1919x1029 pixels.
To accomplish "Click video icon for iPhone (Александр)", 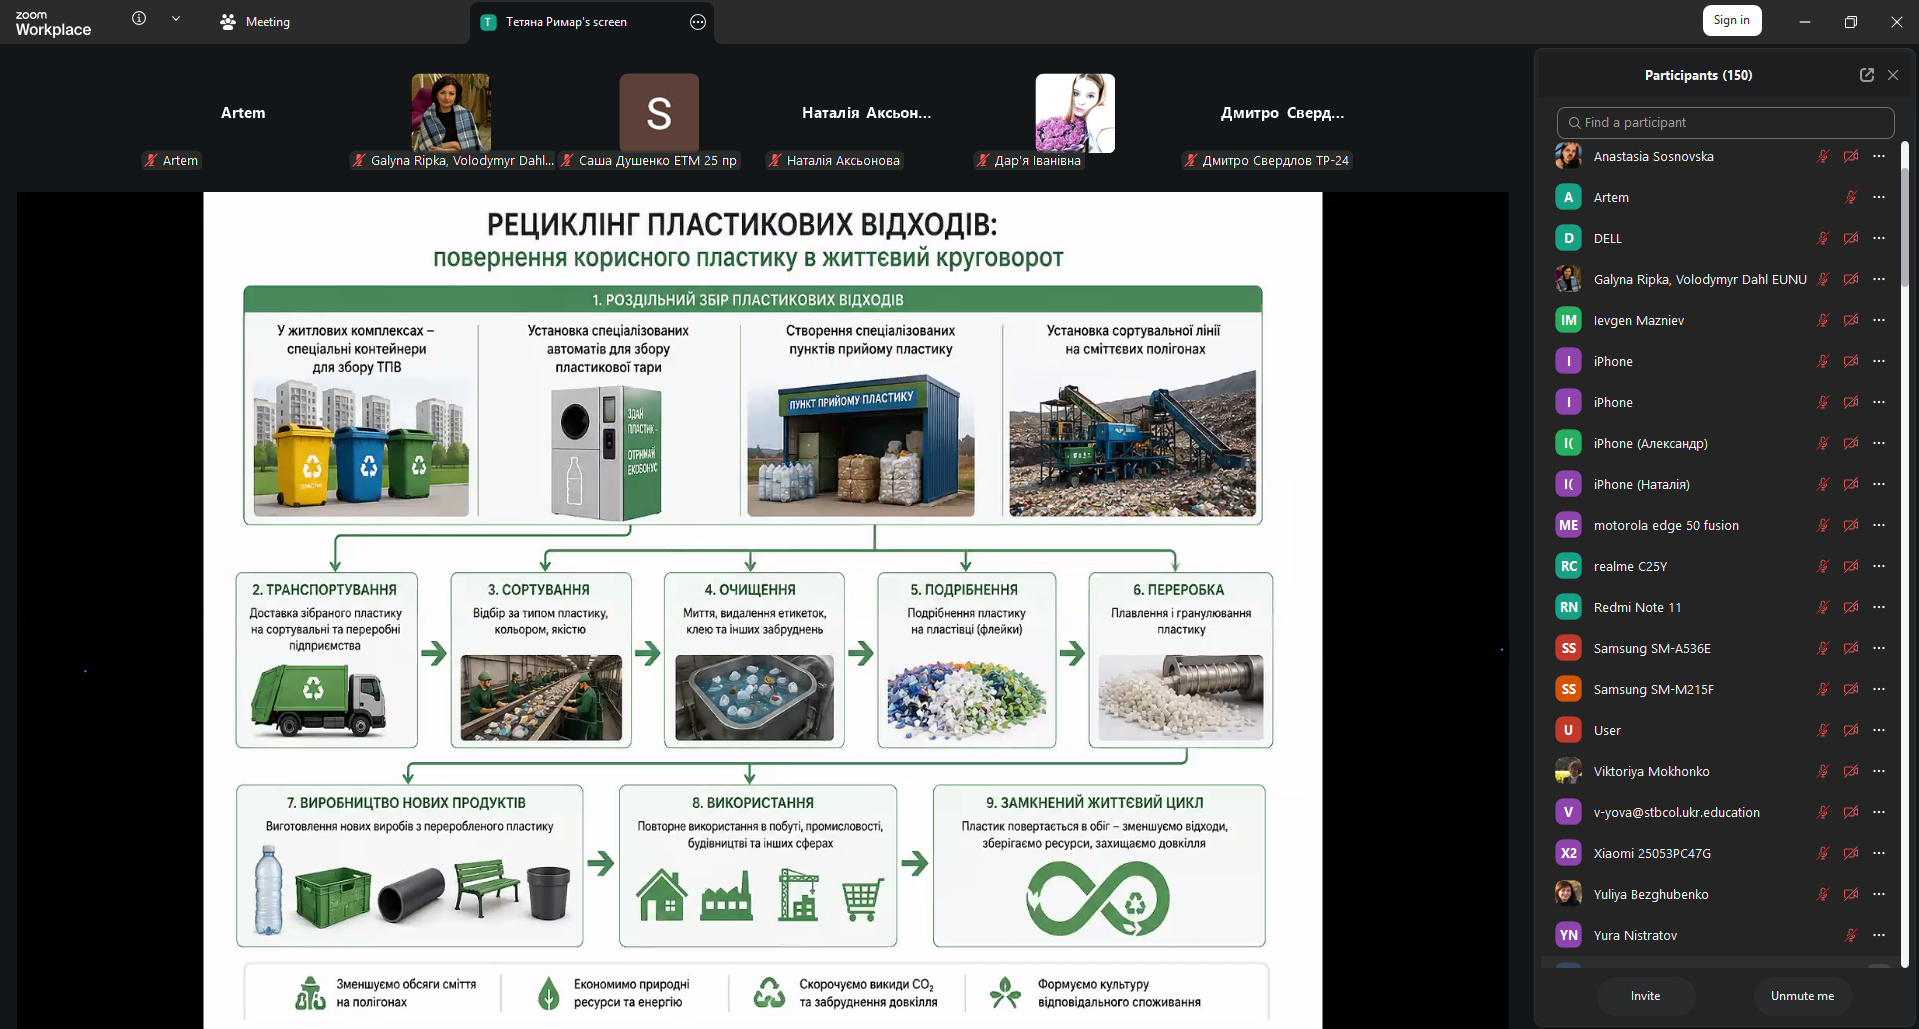I will point(1851,444).
